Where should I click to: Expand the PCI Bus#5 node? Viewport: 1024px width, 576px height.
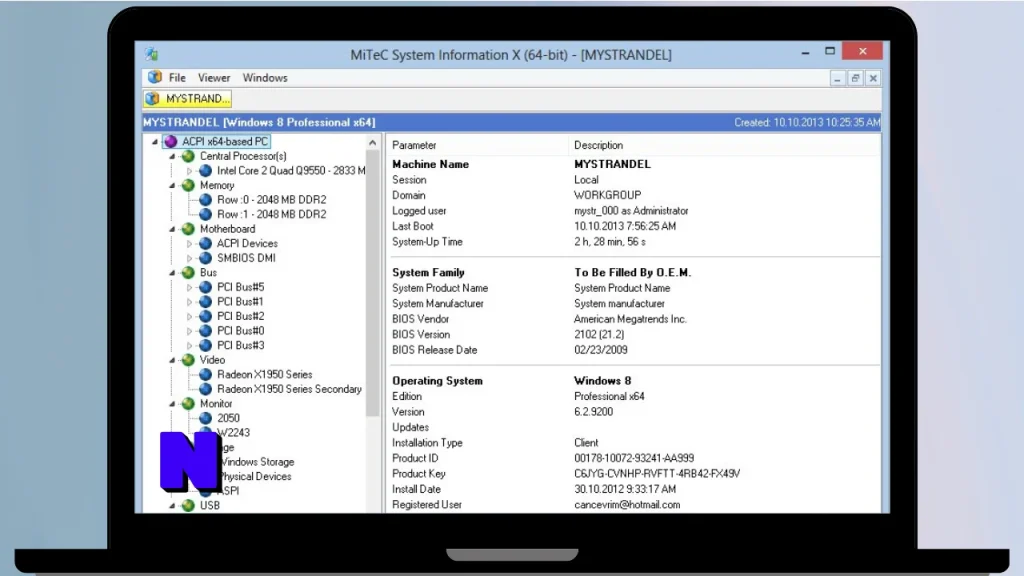tap(189, 287)
